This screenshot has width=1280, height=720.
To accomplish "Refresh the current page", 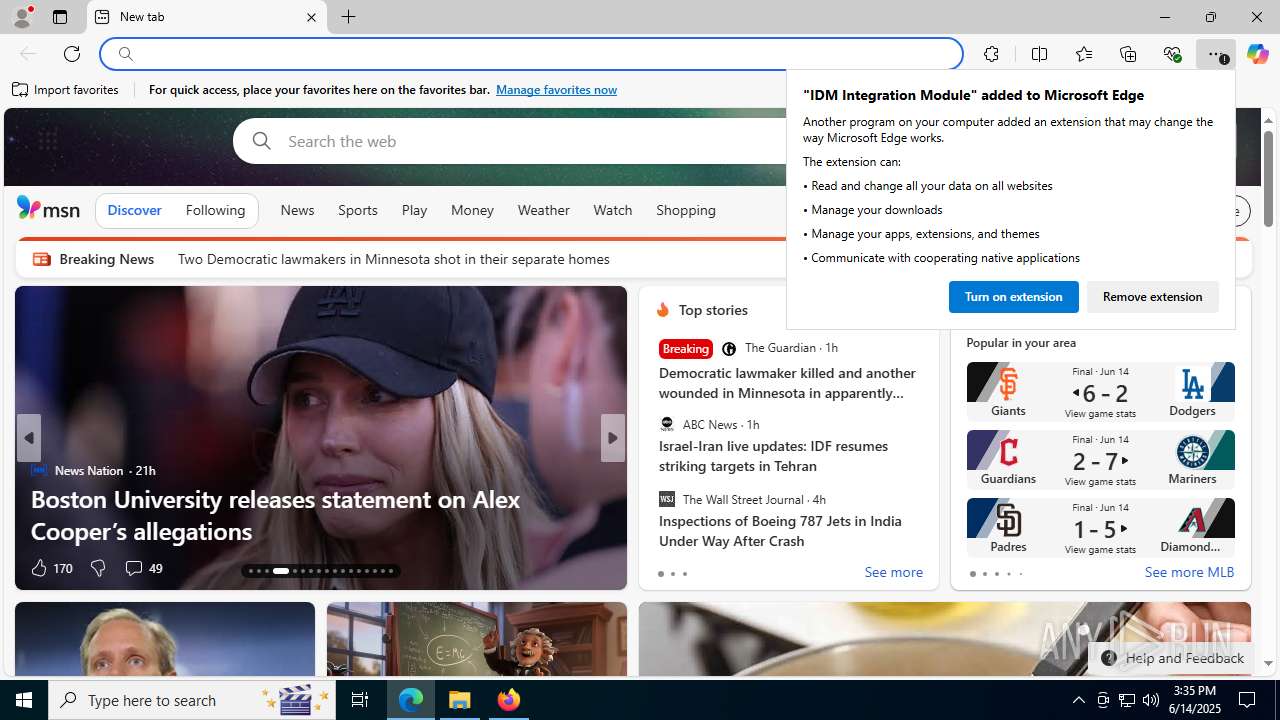I will click(x=72, y=54).
